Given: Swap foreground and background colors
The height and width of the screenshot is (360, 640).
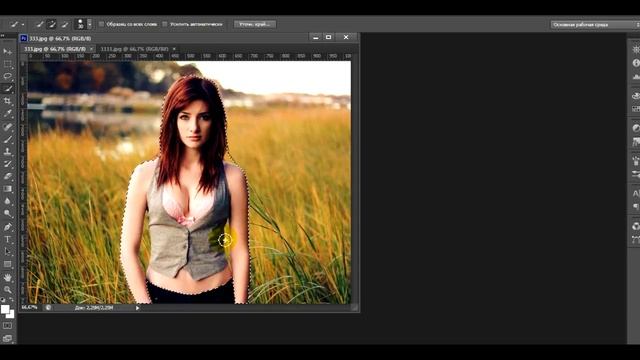Looking at the screenshot, I should 11,300.
